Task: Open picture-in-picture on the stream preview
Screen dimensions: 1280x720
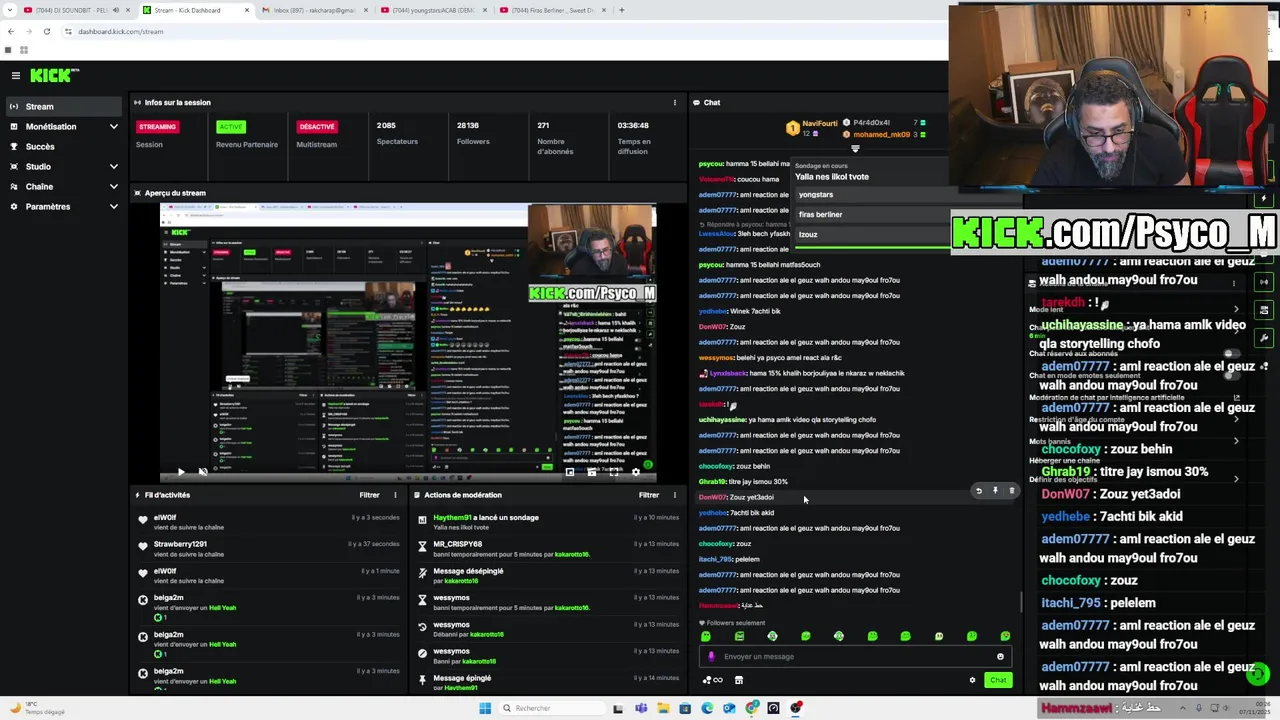Action: click(x=570, y=472)
